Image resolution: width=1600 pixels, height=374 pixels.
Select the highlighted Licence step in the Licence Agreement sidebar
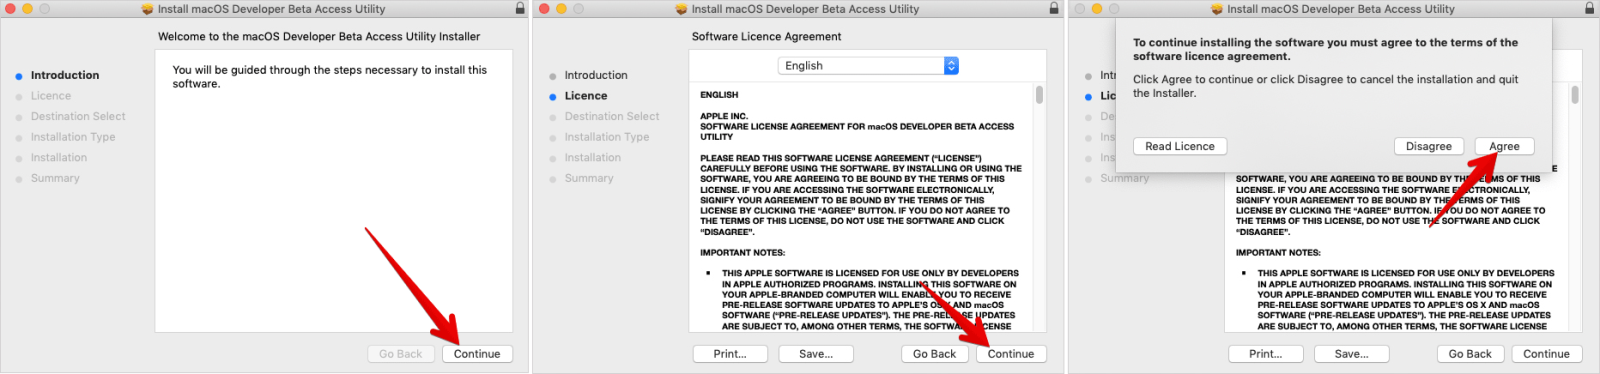pyautogui.click(x=586, y=96)
